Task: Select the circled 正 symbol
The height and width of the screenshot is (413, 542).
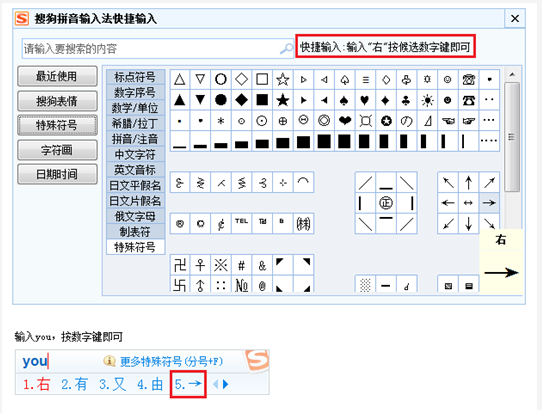Action: (386, 203)
